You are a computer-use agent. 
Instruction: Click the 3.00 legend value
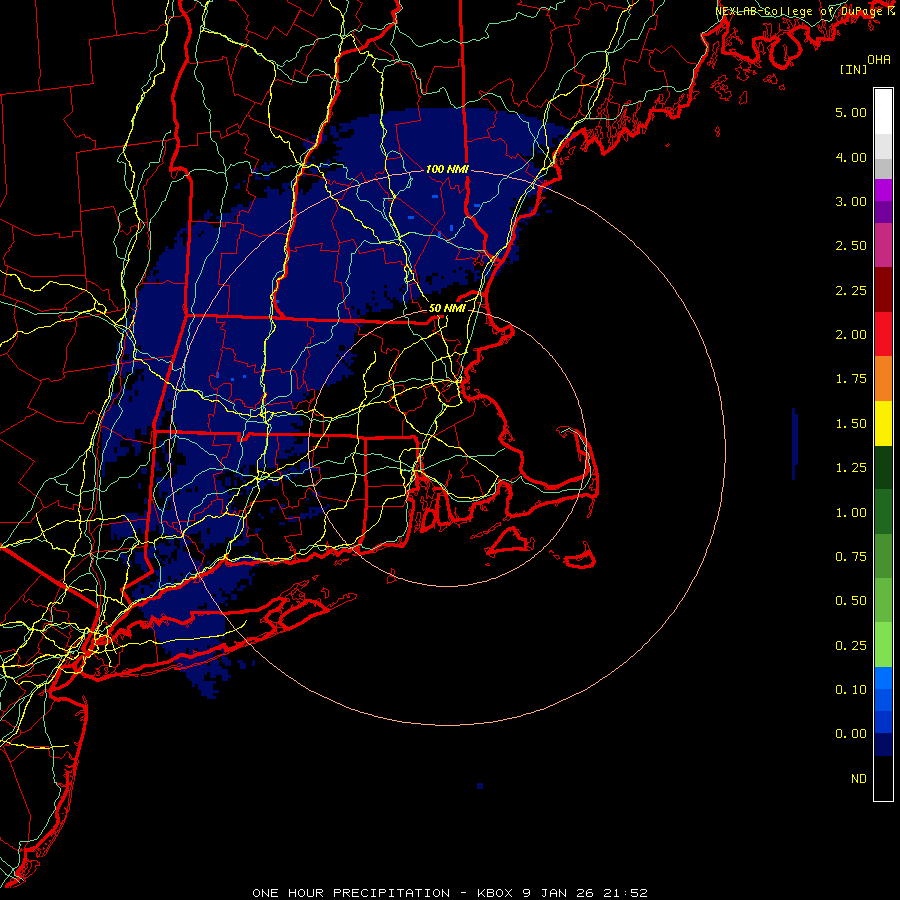[x=851, y=201]
